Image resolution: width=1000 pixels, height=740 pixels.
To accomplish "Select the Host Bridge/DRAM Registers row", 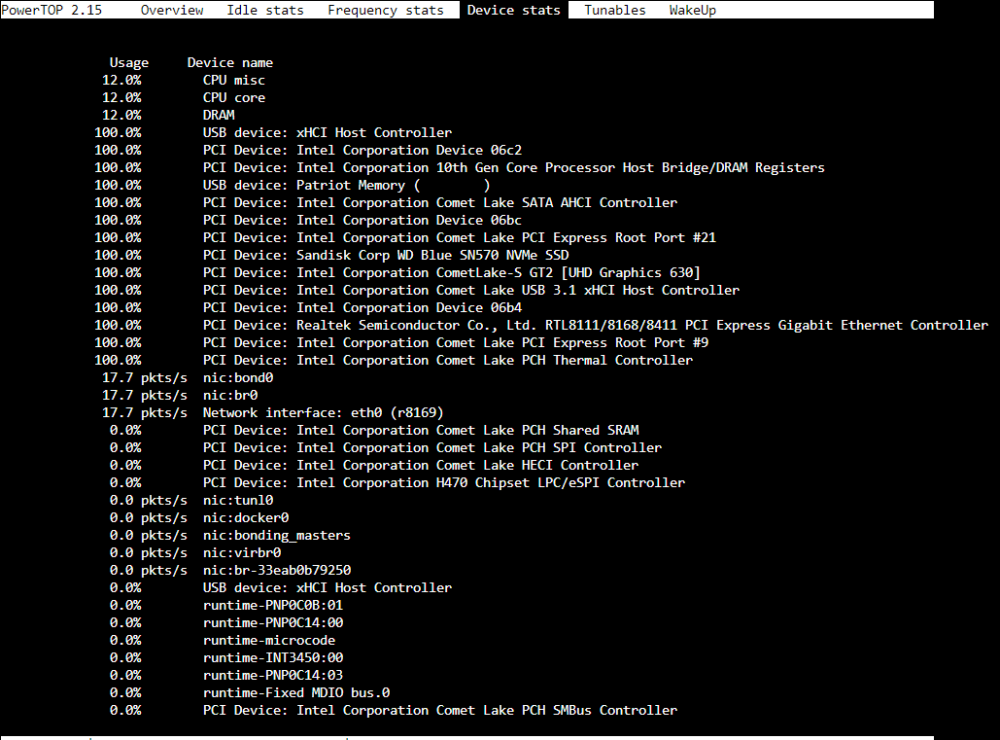I will click(459, 168).
